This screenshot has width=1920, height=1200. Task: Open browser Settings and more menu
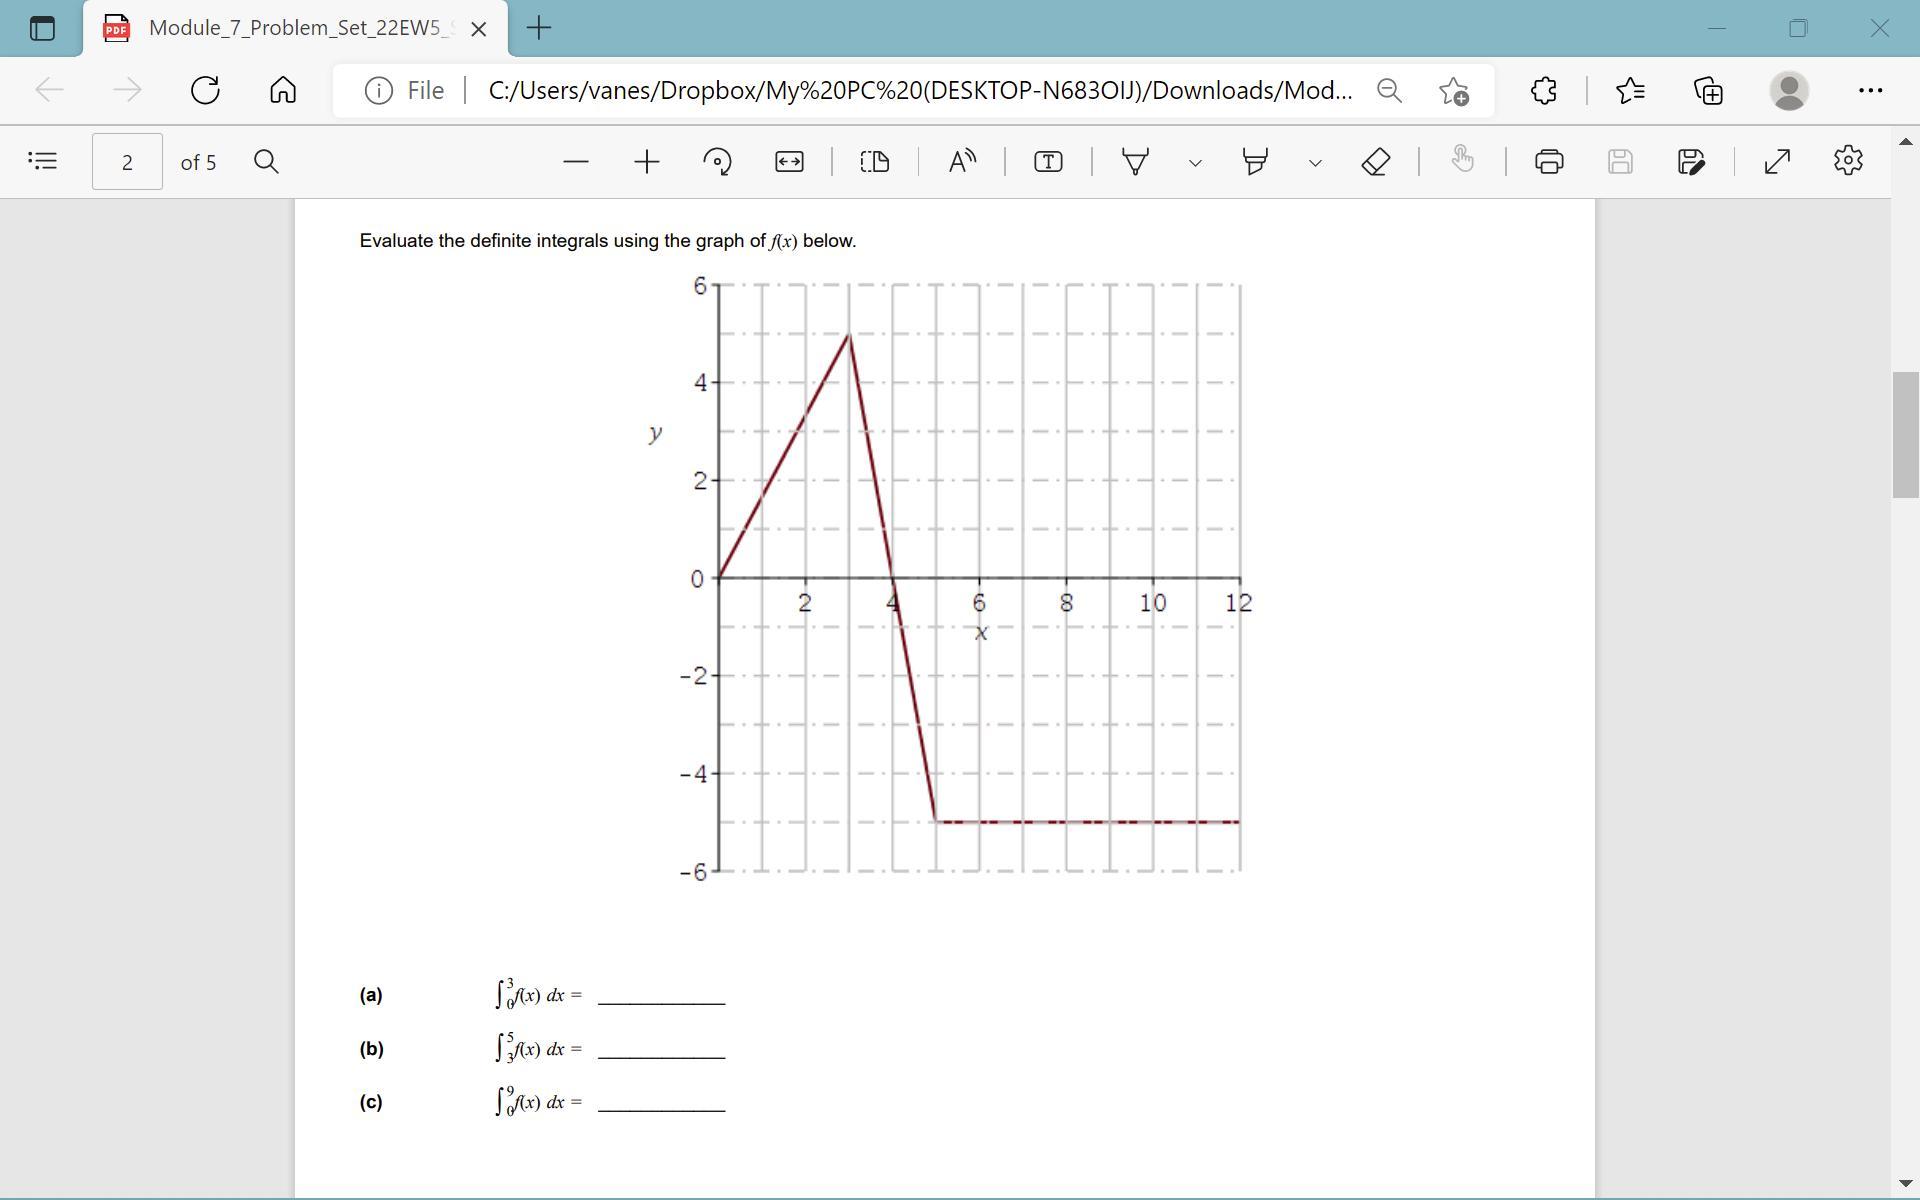pos(1870,90)
